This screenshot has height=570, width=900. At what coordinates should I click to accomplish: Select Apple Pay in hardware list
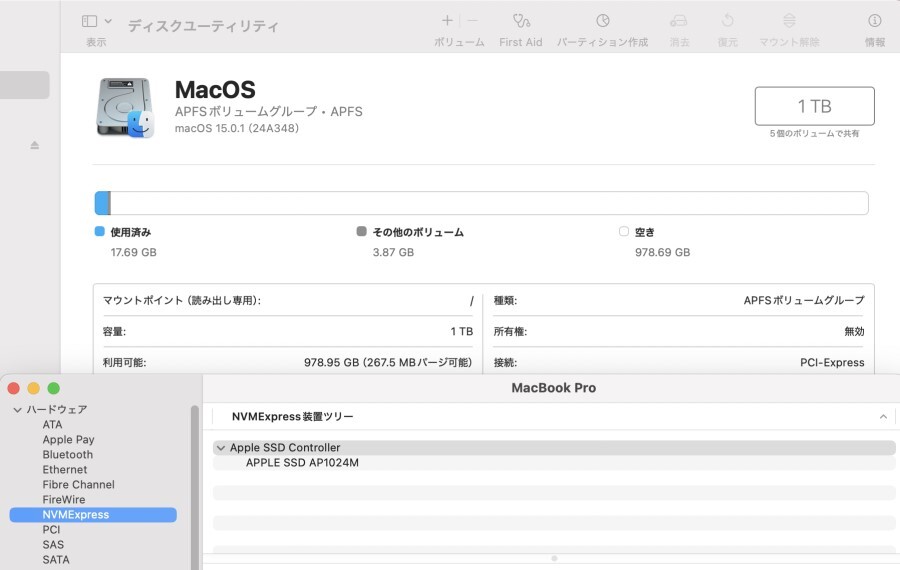point(68,440)
